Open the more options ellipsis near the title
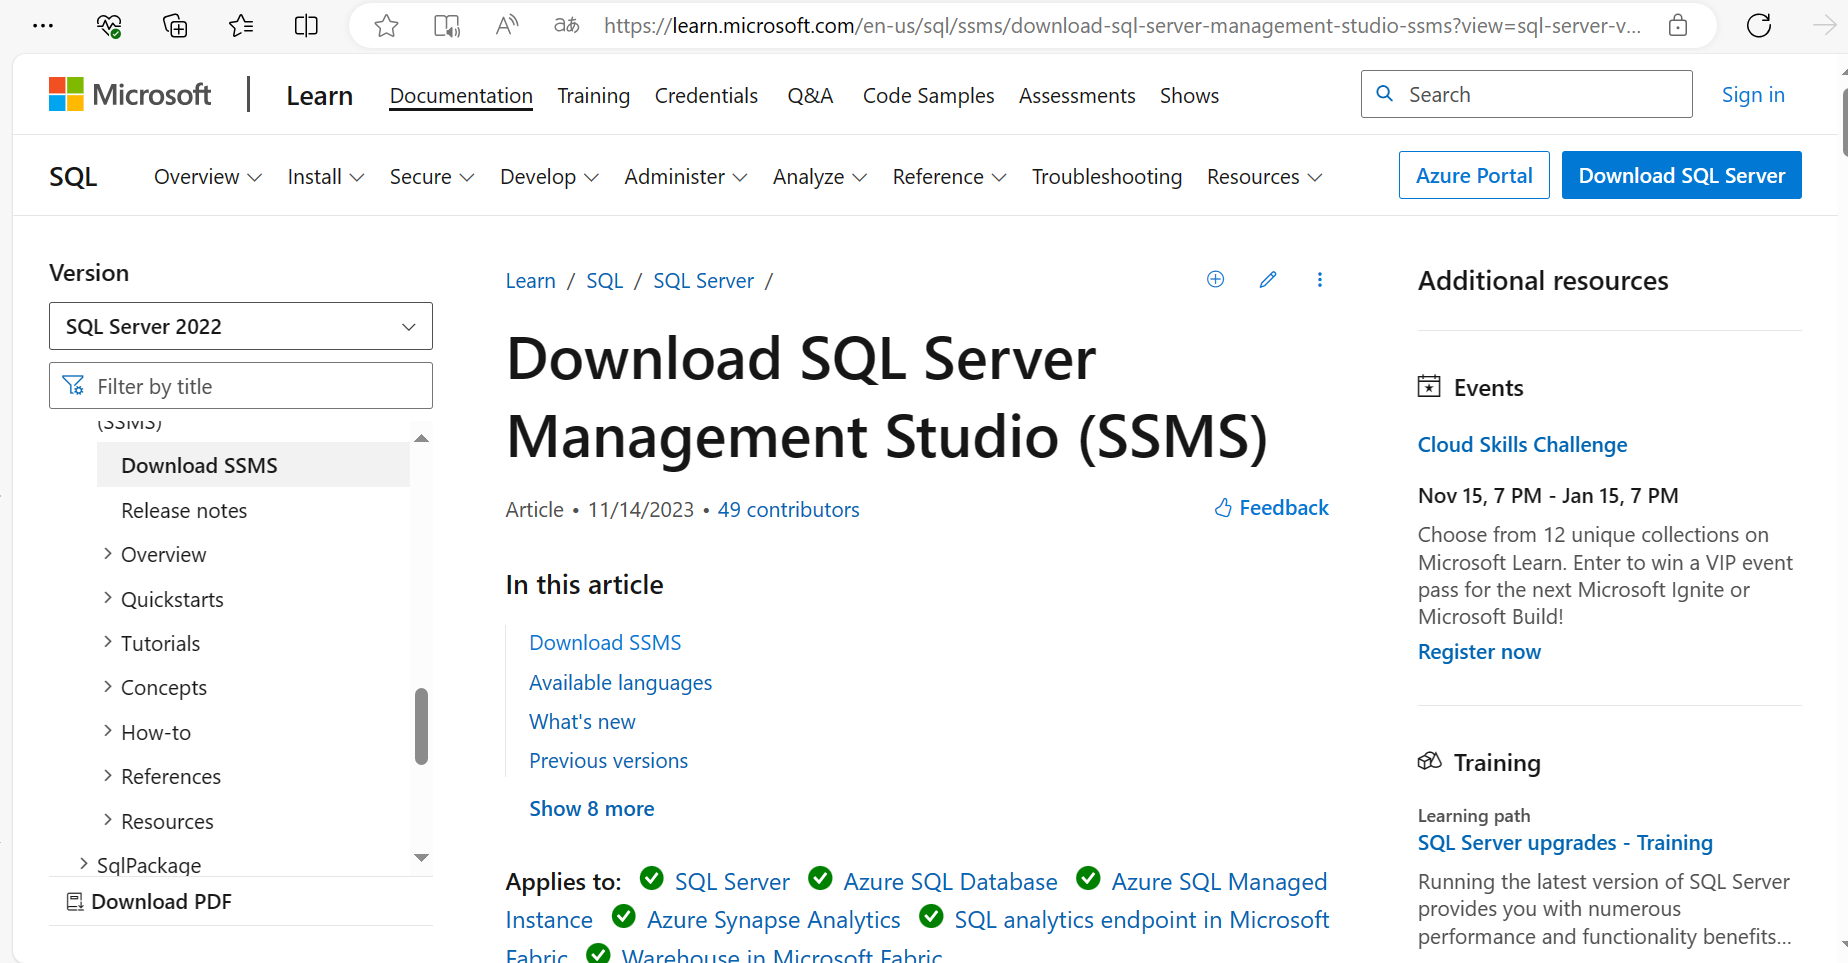 click(x=1320, y=279)
